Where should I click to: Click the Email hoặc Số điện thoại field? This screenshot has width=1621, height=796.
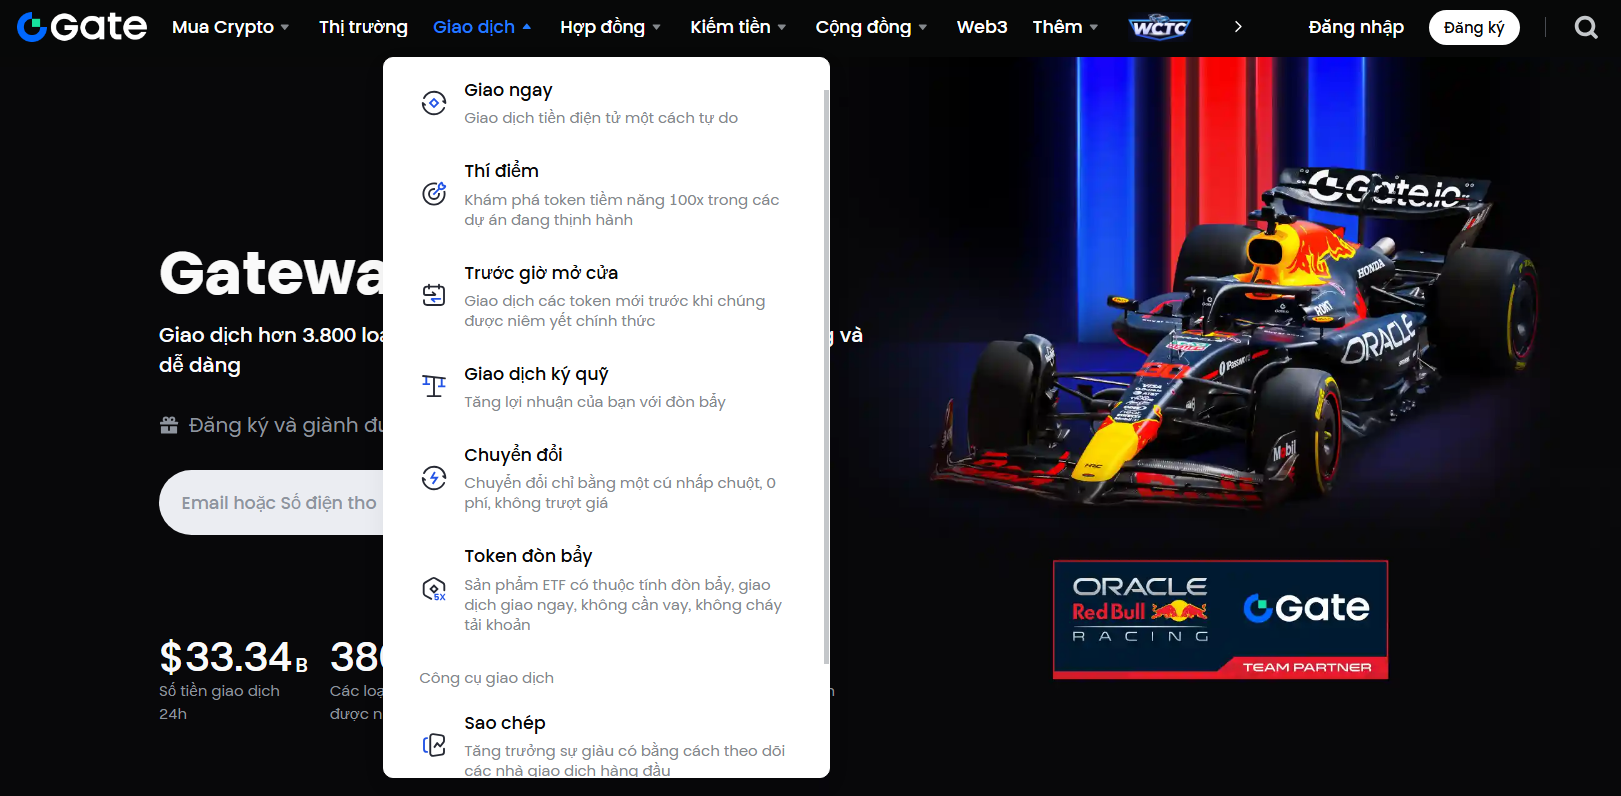[x=272, y=503]
